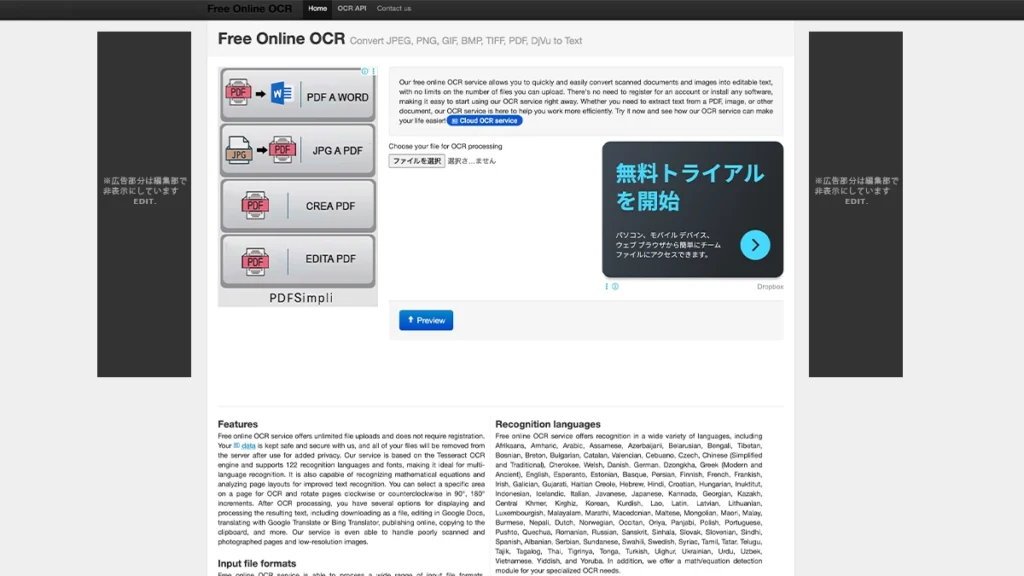Click the Word icon in PDF A WORD
This screenshot has height=576, width=1024.
click(x=281, y=93)
